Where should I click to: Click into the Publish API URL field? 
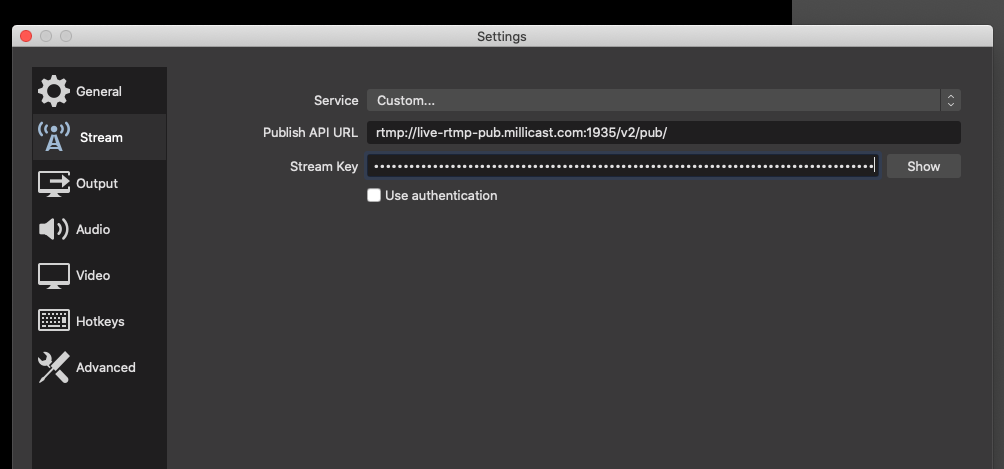[662, 132]
